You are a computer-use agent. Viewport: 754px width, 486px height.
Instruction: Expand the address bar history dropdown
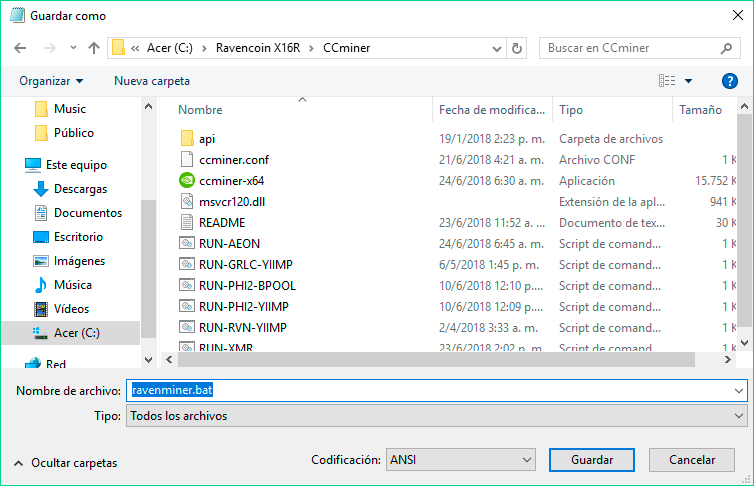point(497,49)
